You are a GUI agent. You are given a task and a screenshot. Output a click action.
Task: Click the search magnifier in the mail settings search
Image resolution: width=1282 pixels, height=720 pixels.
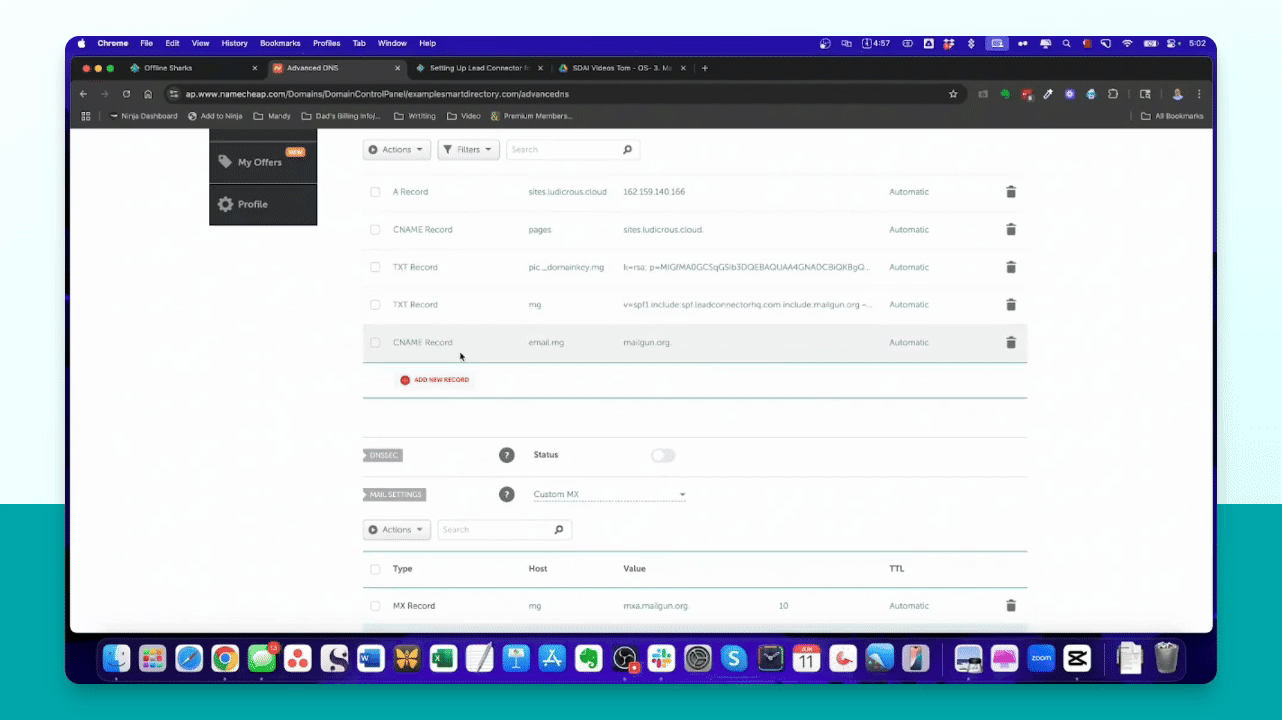pos(559,530)
